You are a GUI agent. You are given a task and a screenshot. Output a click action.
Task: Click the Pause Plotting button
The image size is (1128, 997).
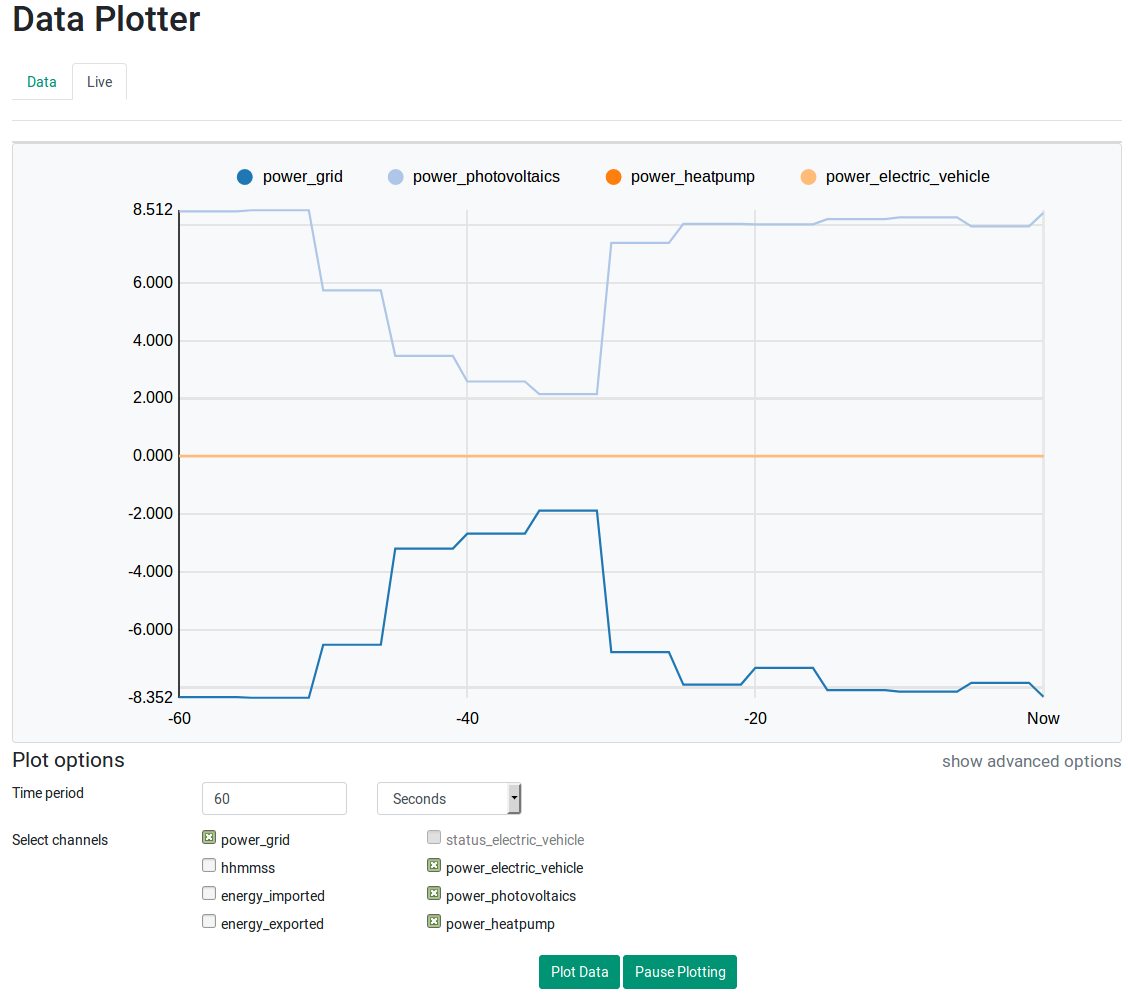click(680, 971)
